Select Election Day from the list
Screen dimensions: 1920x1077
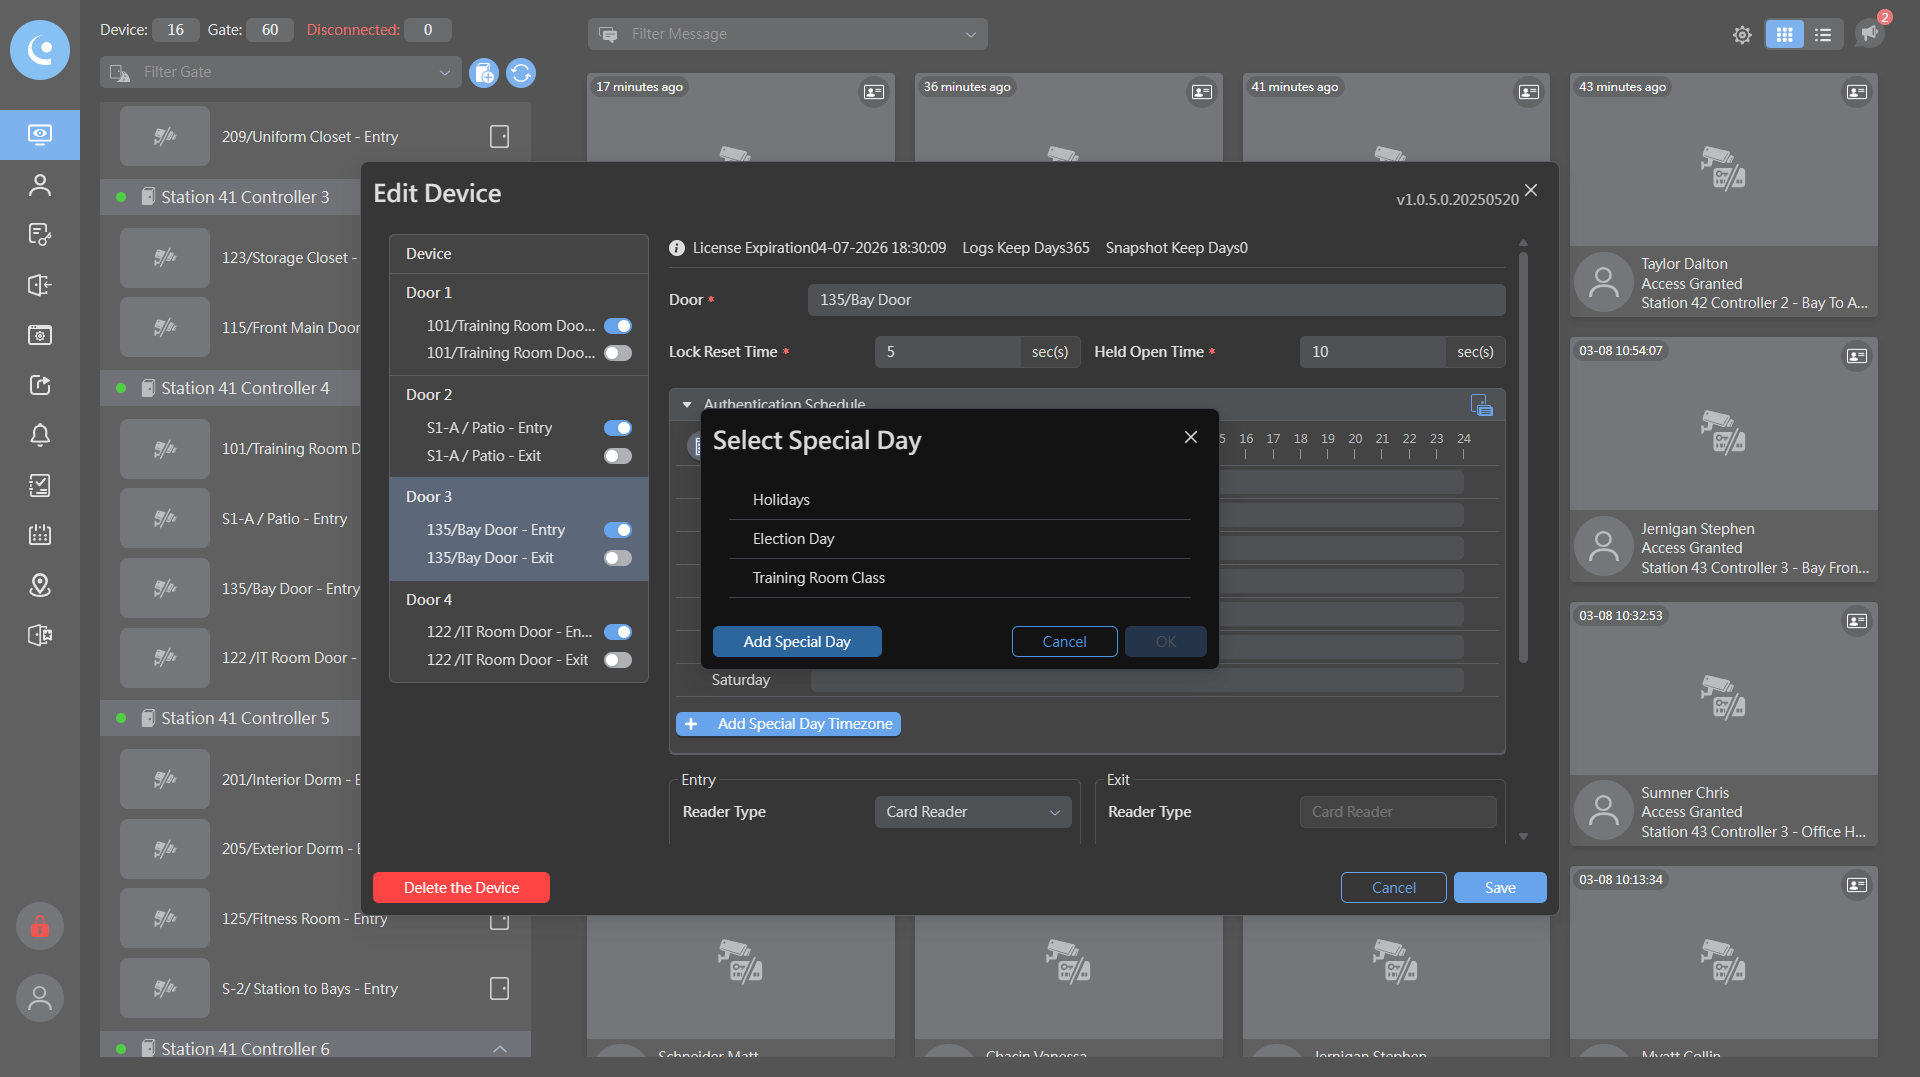pos(793,539)
